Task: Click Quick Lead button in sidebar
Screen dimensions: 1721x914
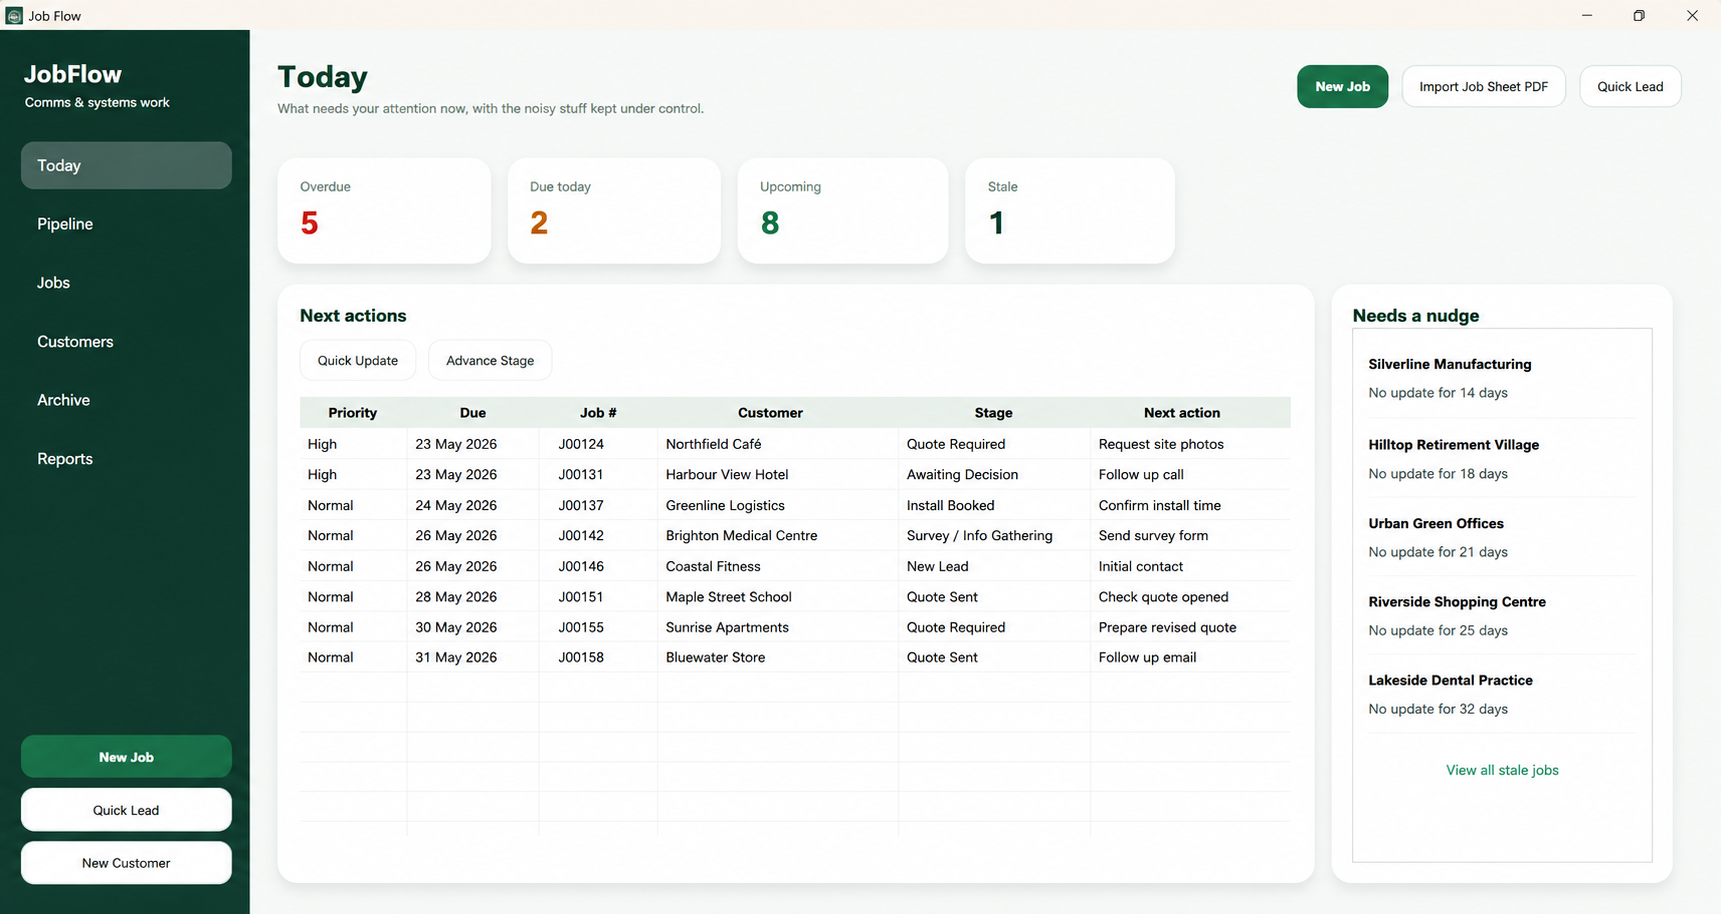Action: tap(126, 810)
